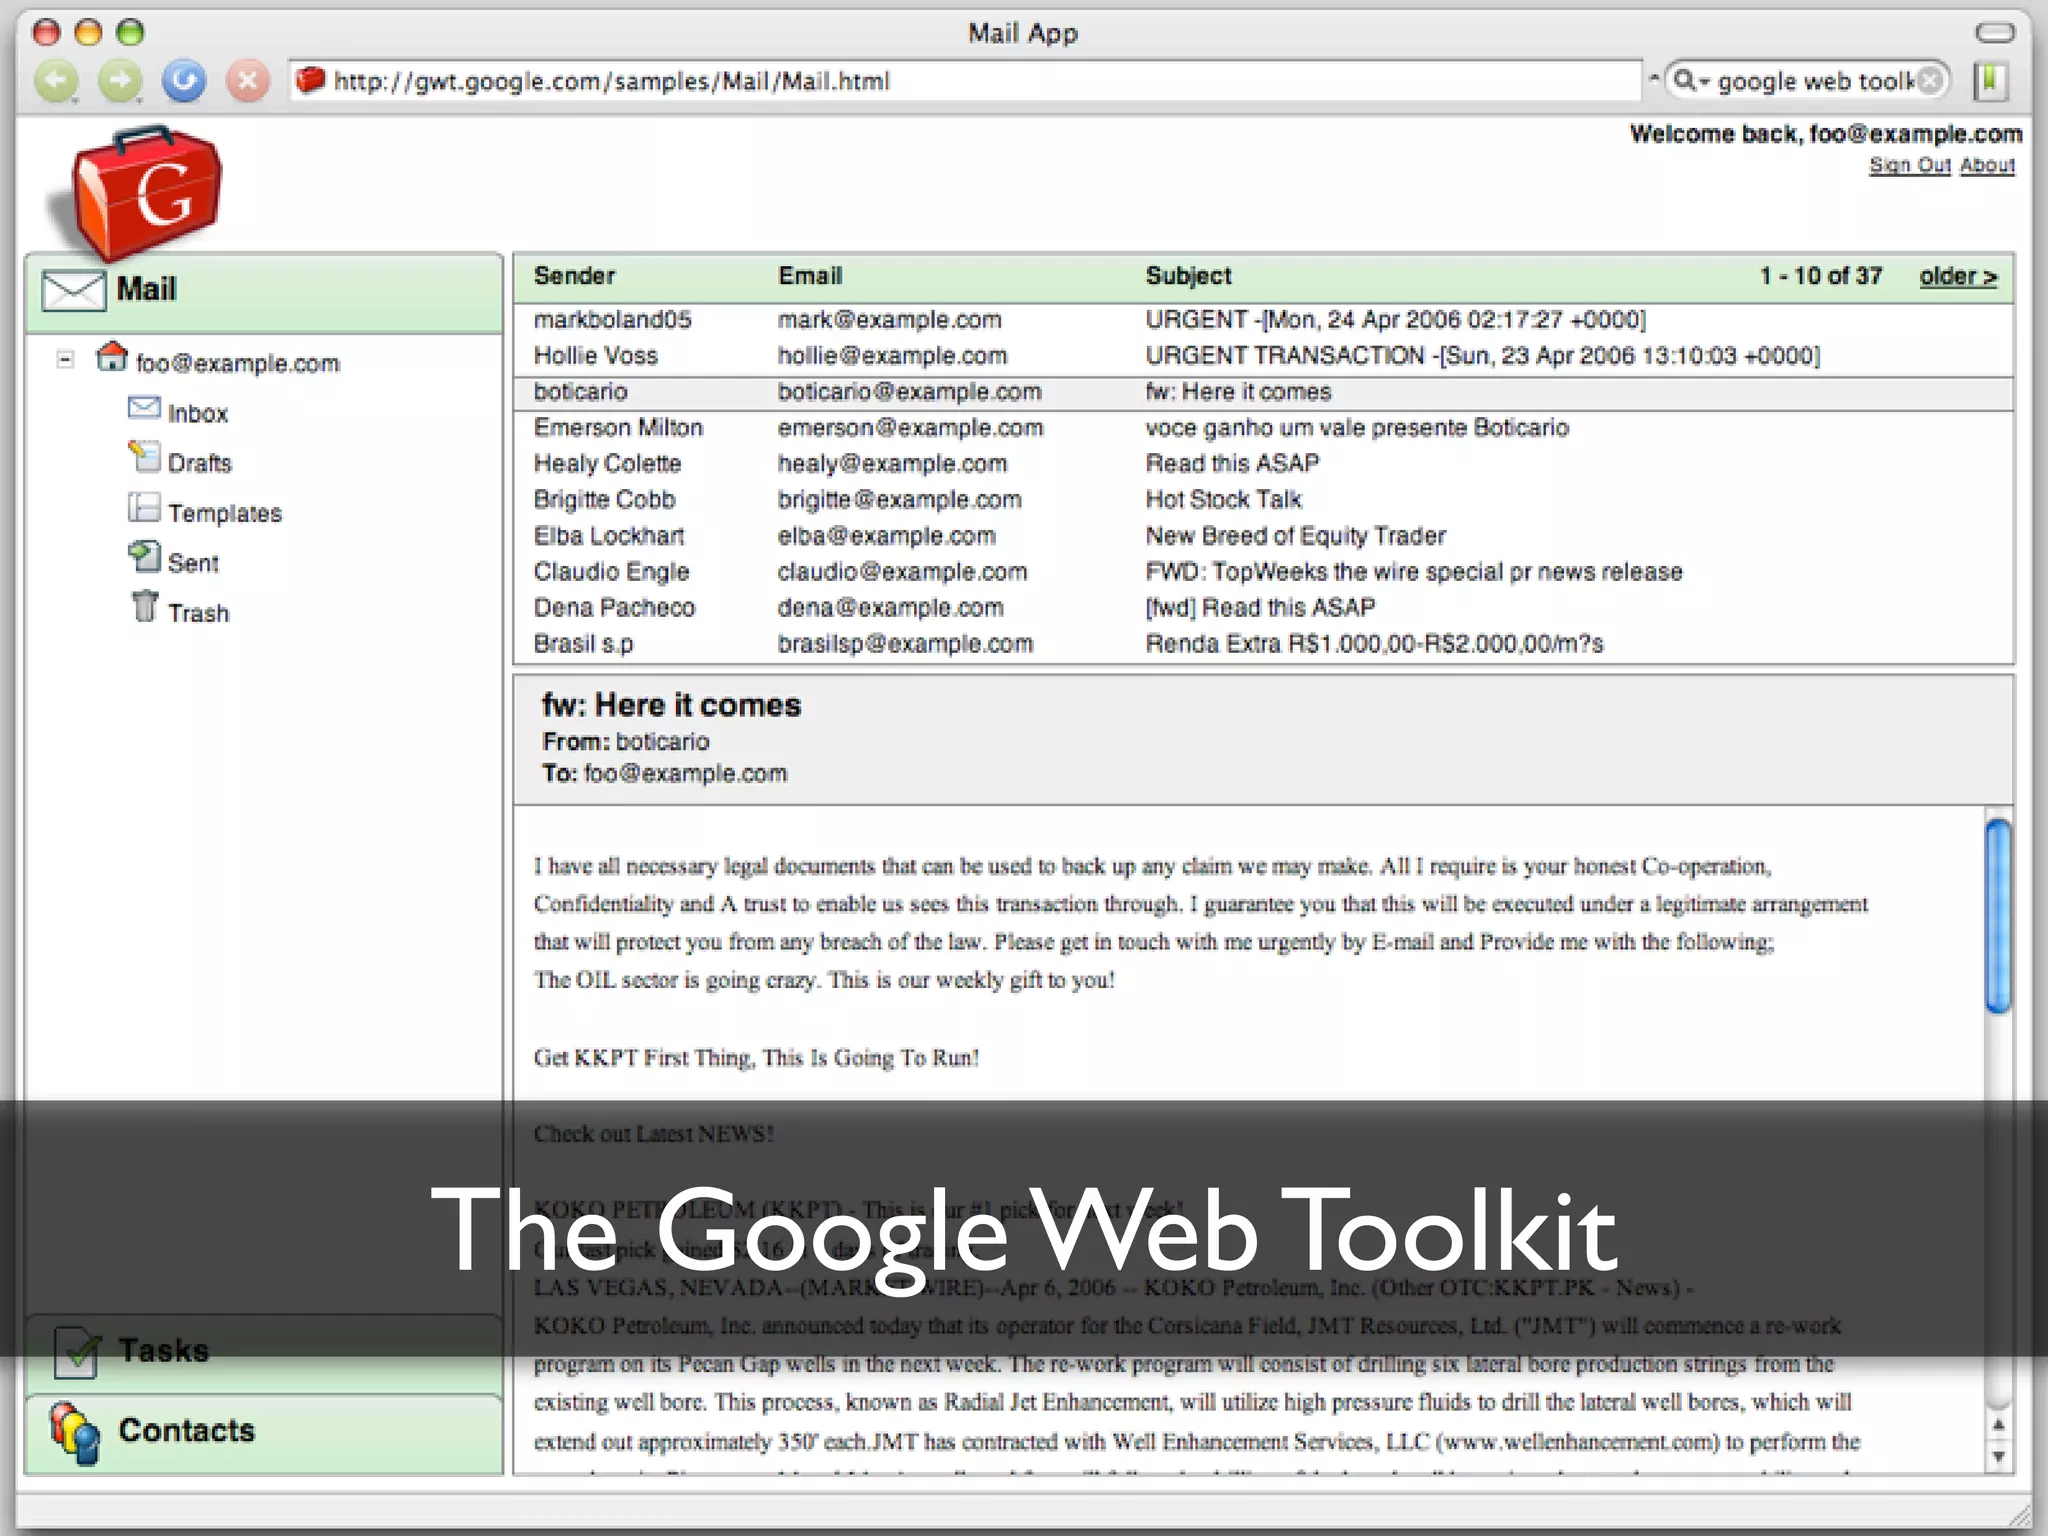Click the Contacts people icon
Viewport: 2048px width, 1536px height.
(x=75, y=1432)
